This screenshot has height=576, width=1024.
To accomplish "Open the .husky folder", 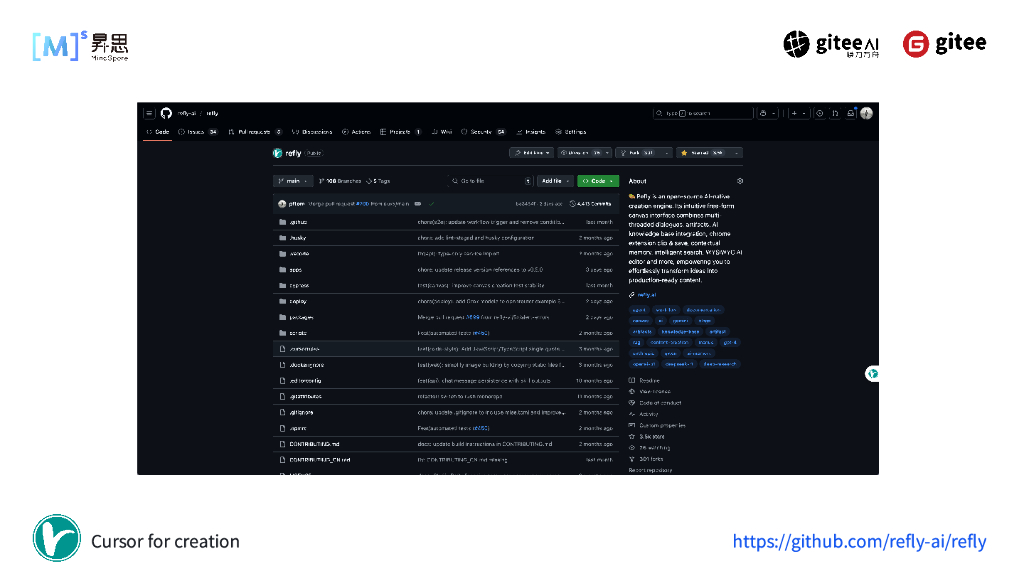I will click(x=298, y=238).
